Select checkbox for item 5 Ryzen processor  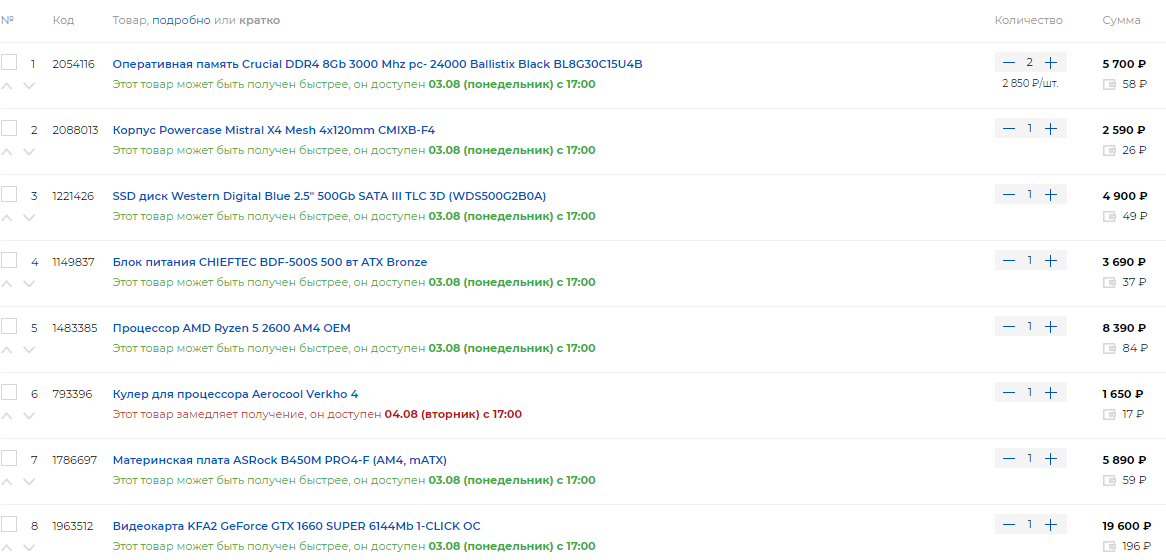[x=9, y=326]
